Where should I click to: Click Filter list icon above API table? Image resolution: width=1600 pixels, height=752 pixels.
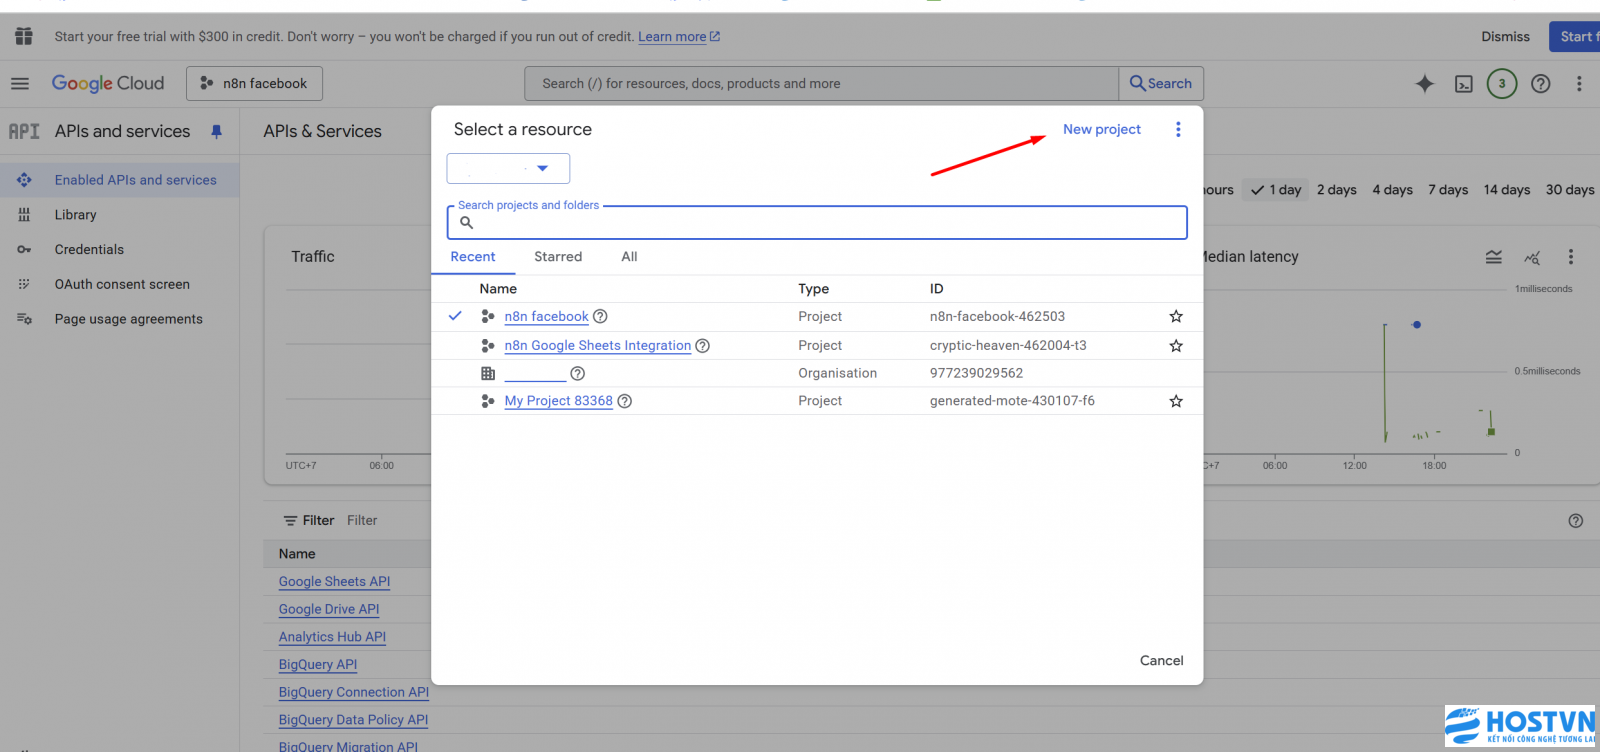coord(291,521)
